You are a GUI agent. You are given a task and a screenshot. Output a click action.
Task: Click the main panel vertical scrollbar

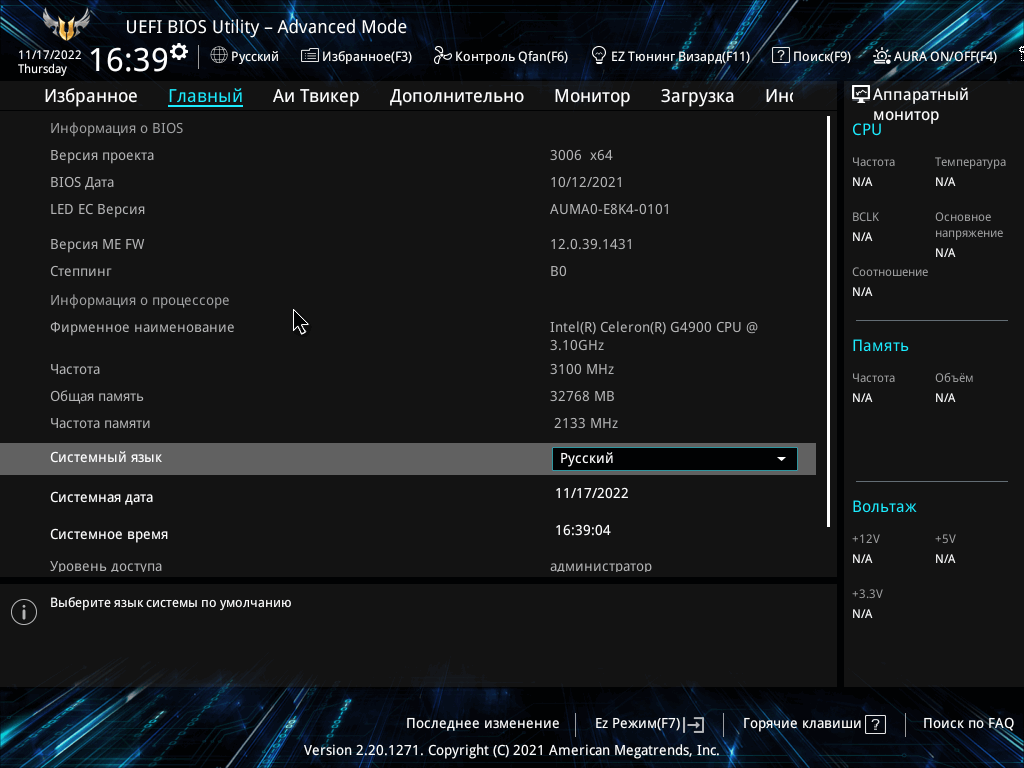[829, 321]
